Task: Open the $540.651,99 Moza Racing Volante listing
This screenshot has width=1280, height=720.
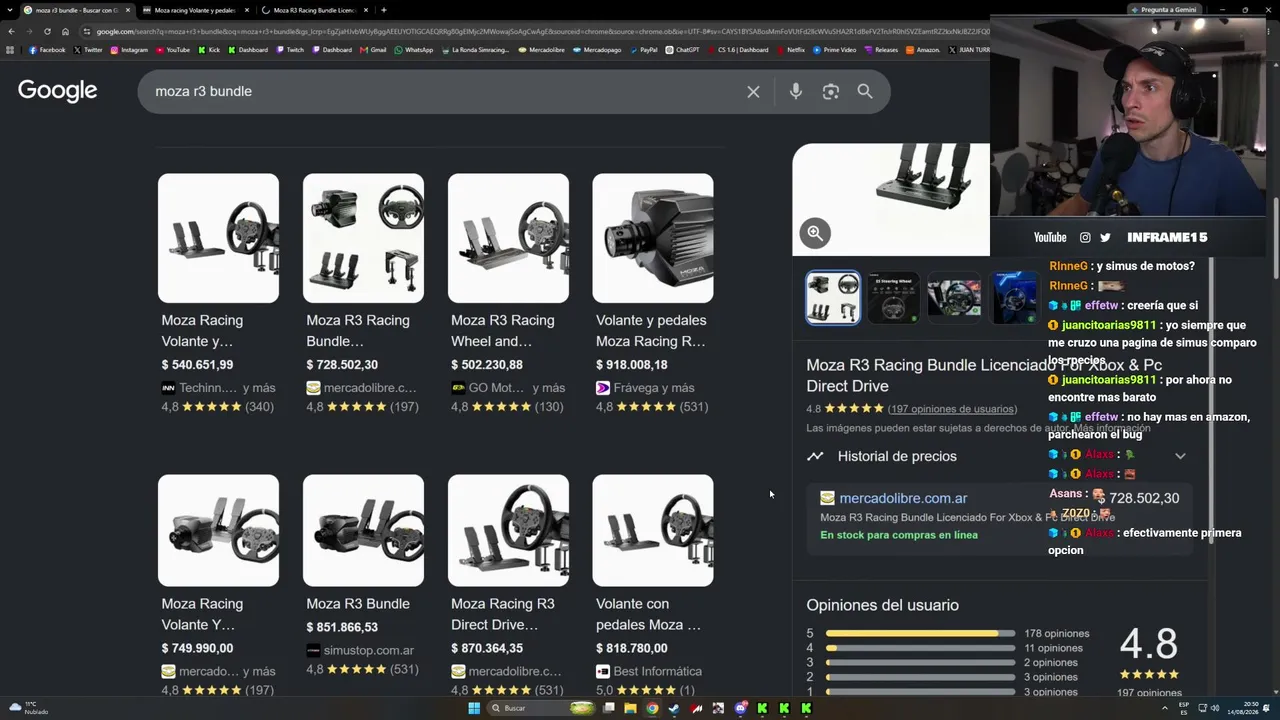Action: 218,293
